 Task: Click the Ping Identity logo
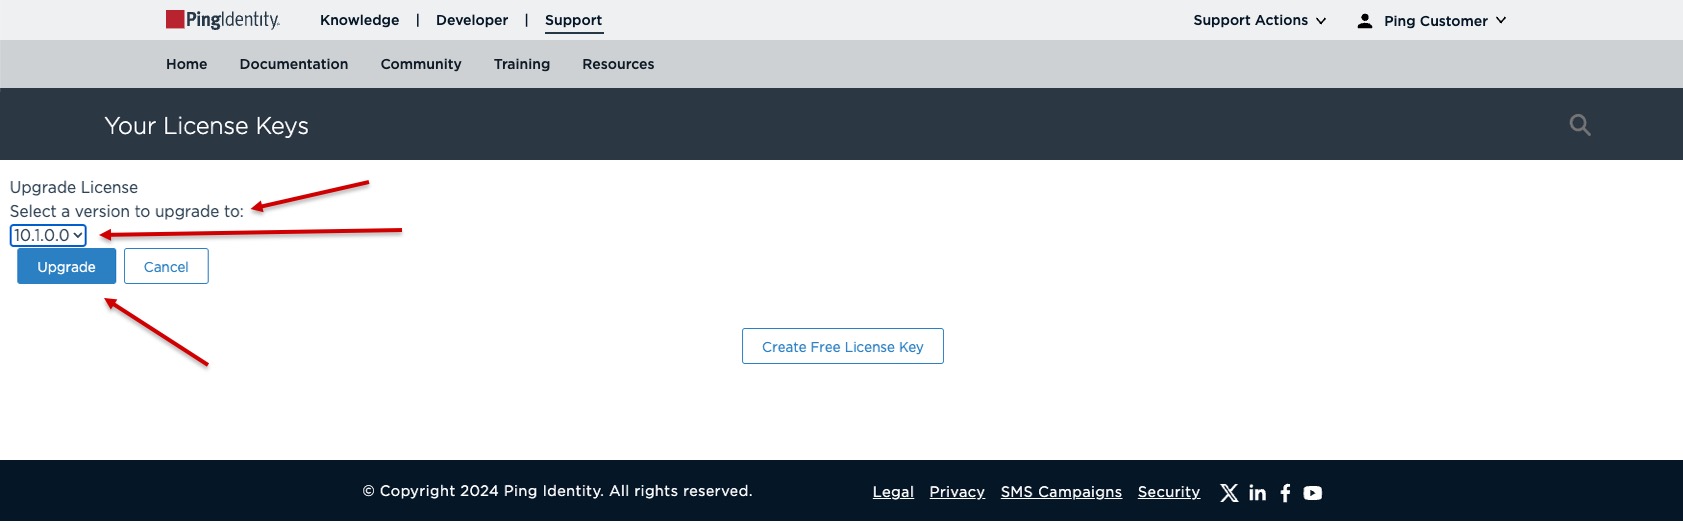point(222,20)
